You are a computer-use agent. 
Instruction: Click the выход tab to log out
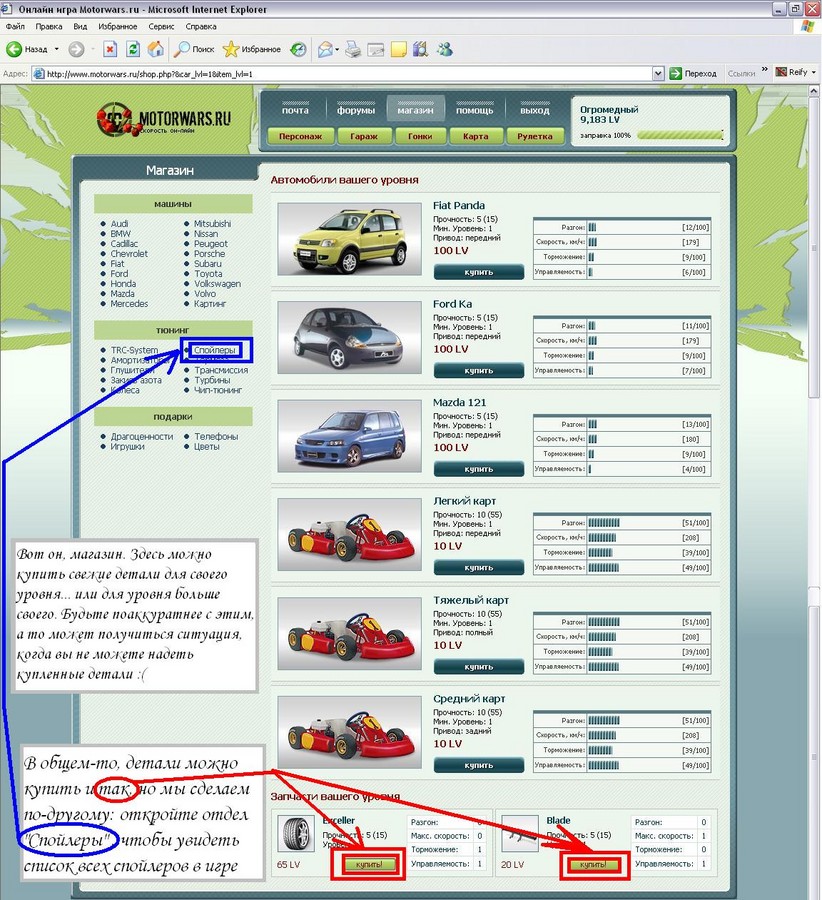click(534, 110)
